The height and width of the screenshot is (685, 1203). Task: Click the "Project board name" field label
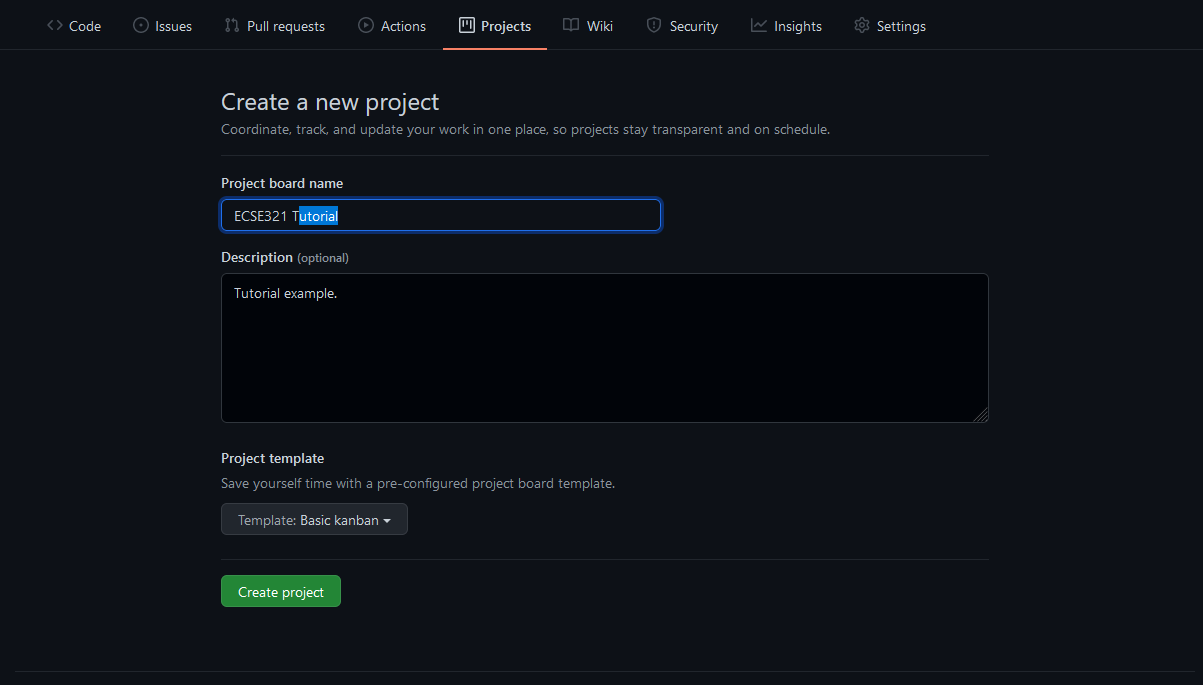(282, 183)
